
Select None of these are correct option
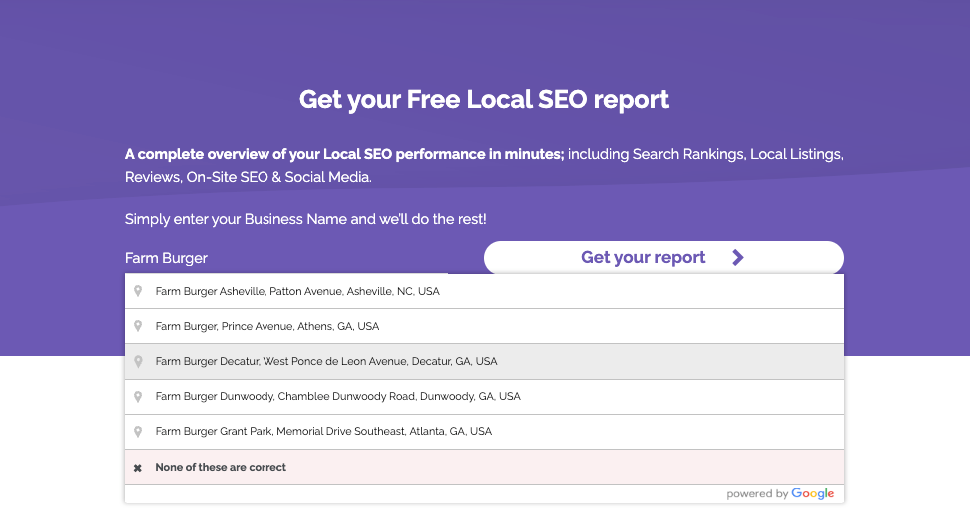484,467
